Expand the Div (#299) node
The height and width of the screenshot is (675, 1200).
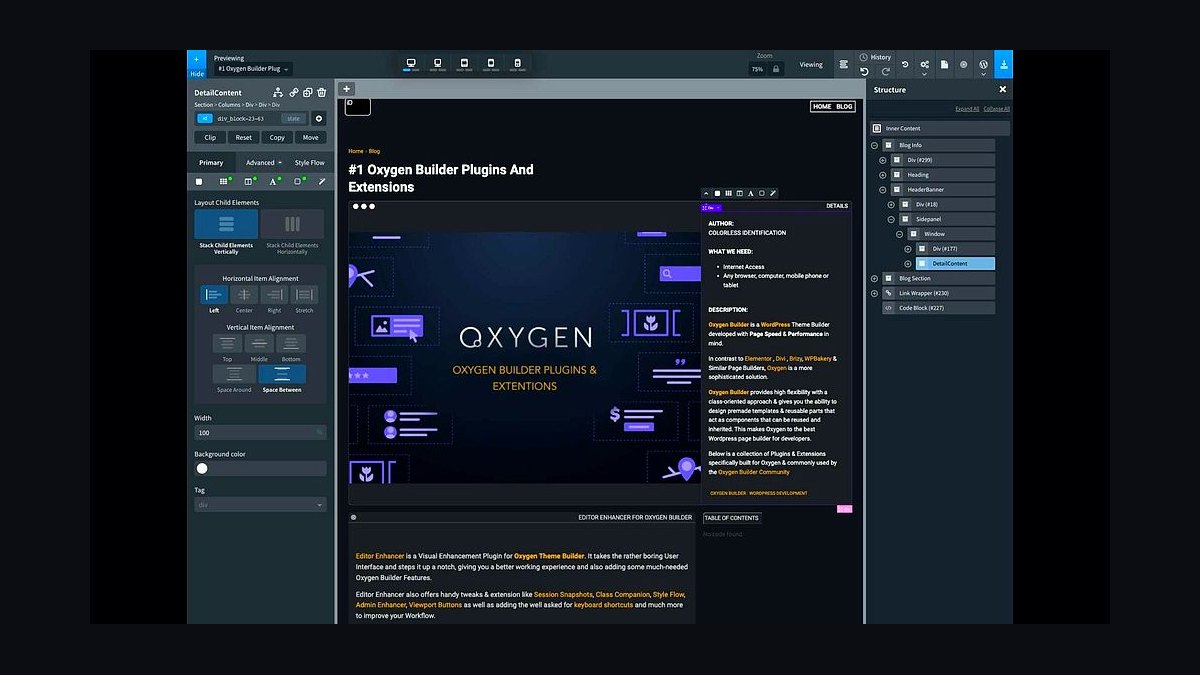(x=883, y=160)
